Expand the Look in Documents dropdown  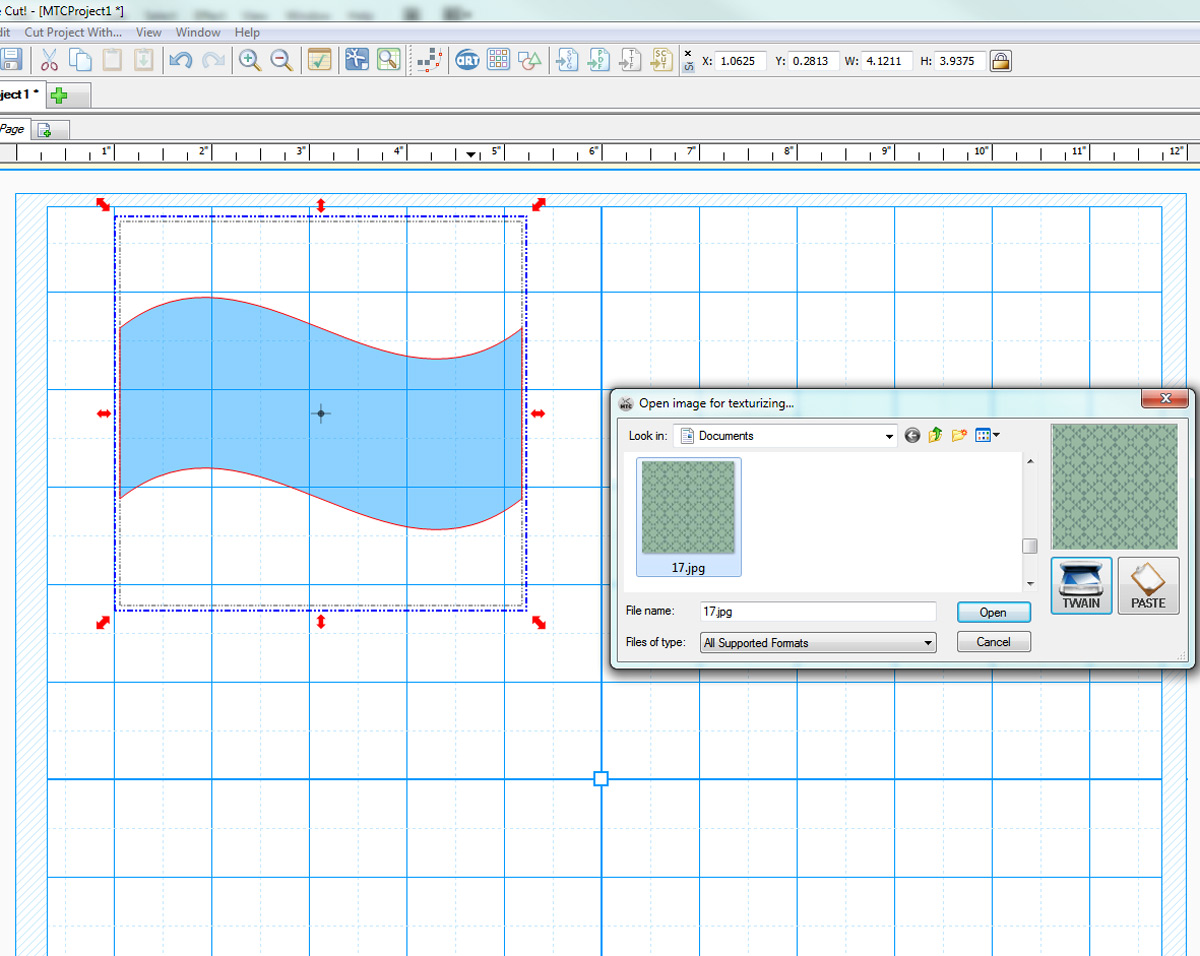tap(889, 436)
